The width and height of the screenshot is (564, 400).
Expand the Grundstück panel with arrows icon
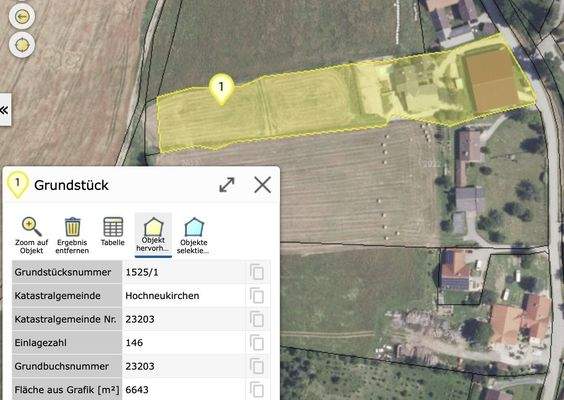click(227, 185)
